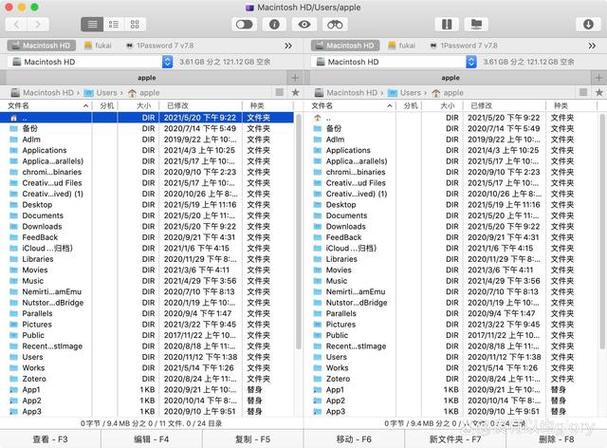The width and height of the screenshot is (607, 448).
Task: Select Movies folder in right pane
Action: pyautogui.click(x=452, y=270)
